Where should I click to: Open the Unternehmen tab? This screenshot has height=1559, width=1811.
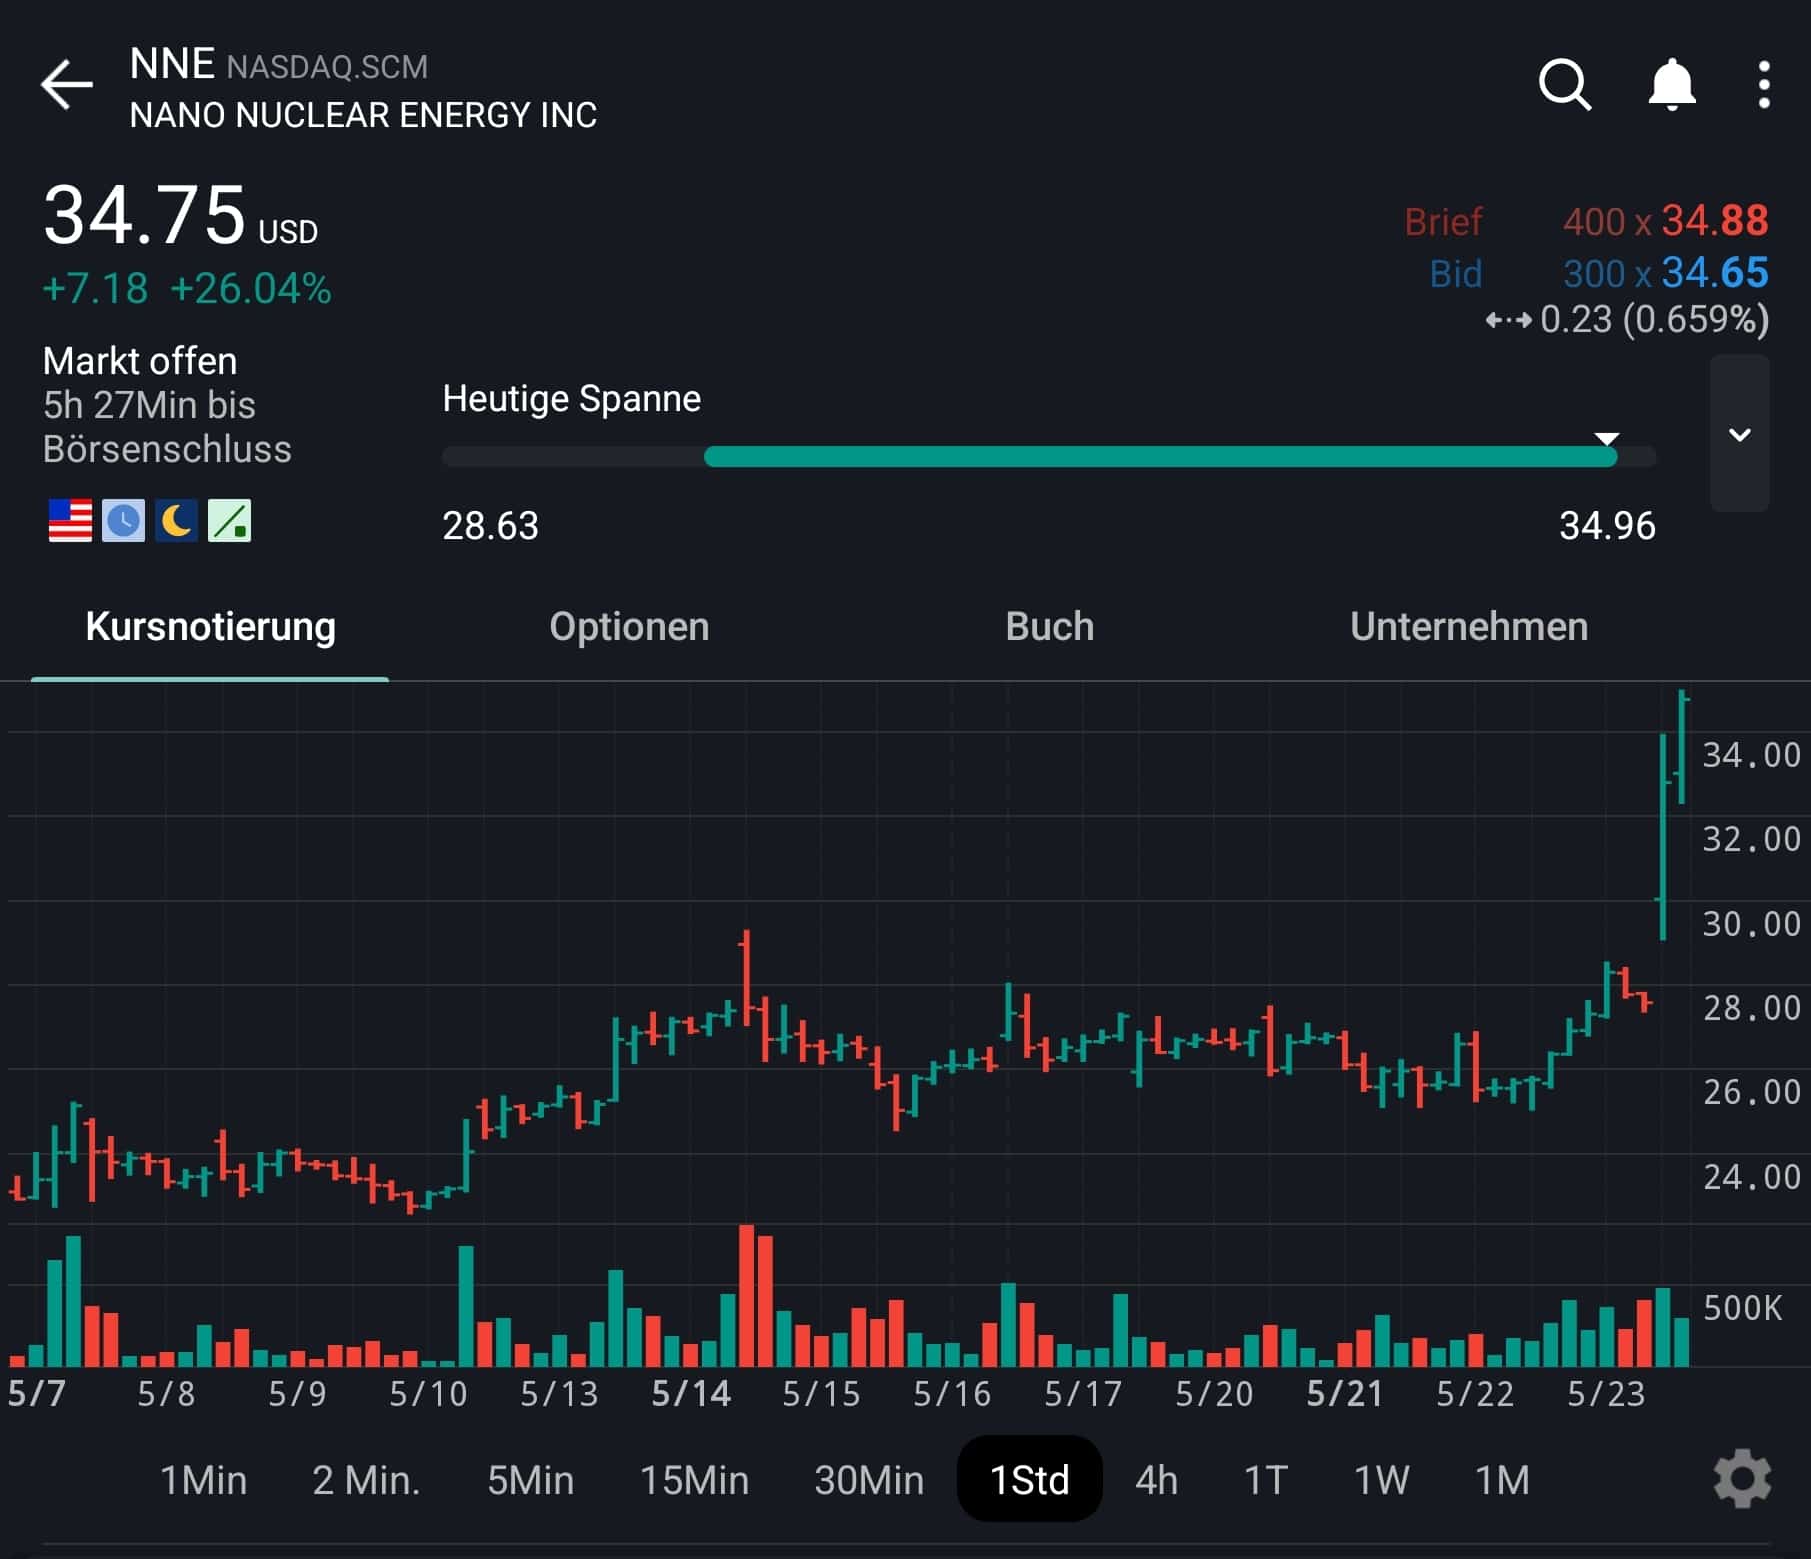tap(1469, 627)
